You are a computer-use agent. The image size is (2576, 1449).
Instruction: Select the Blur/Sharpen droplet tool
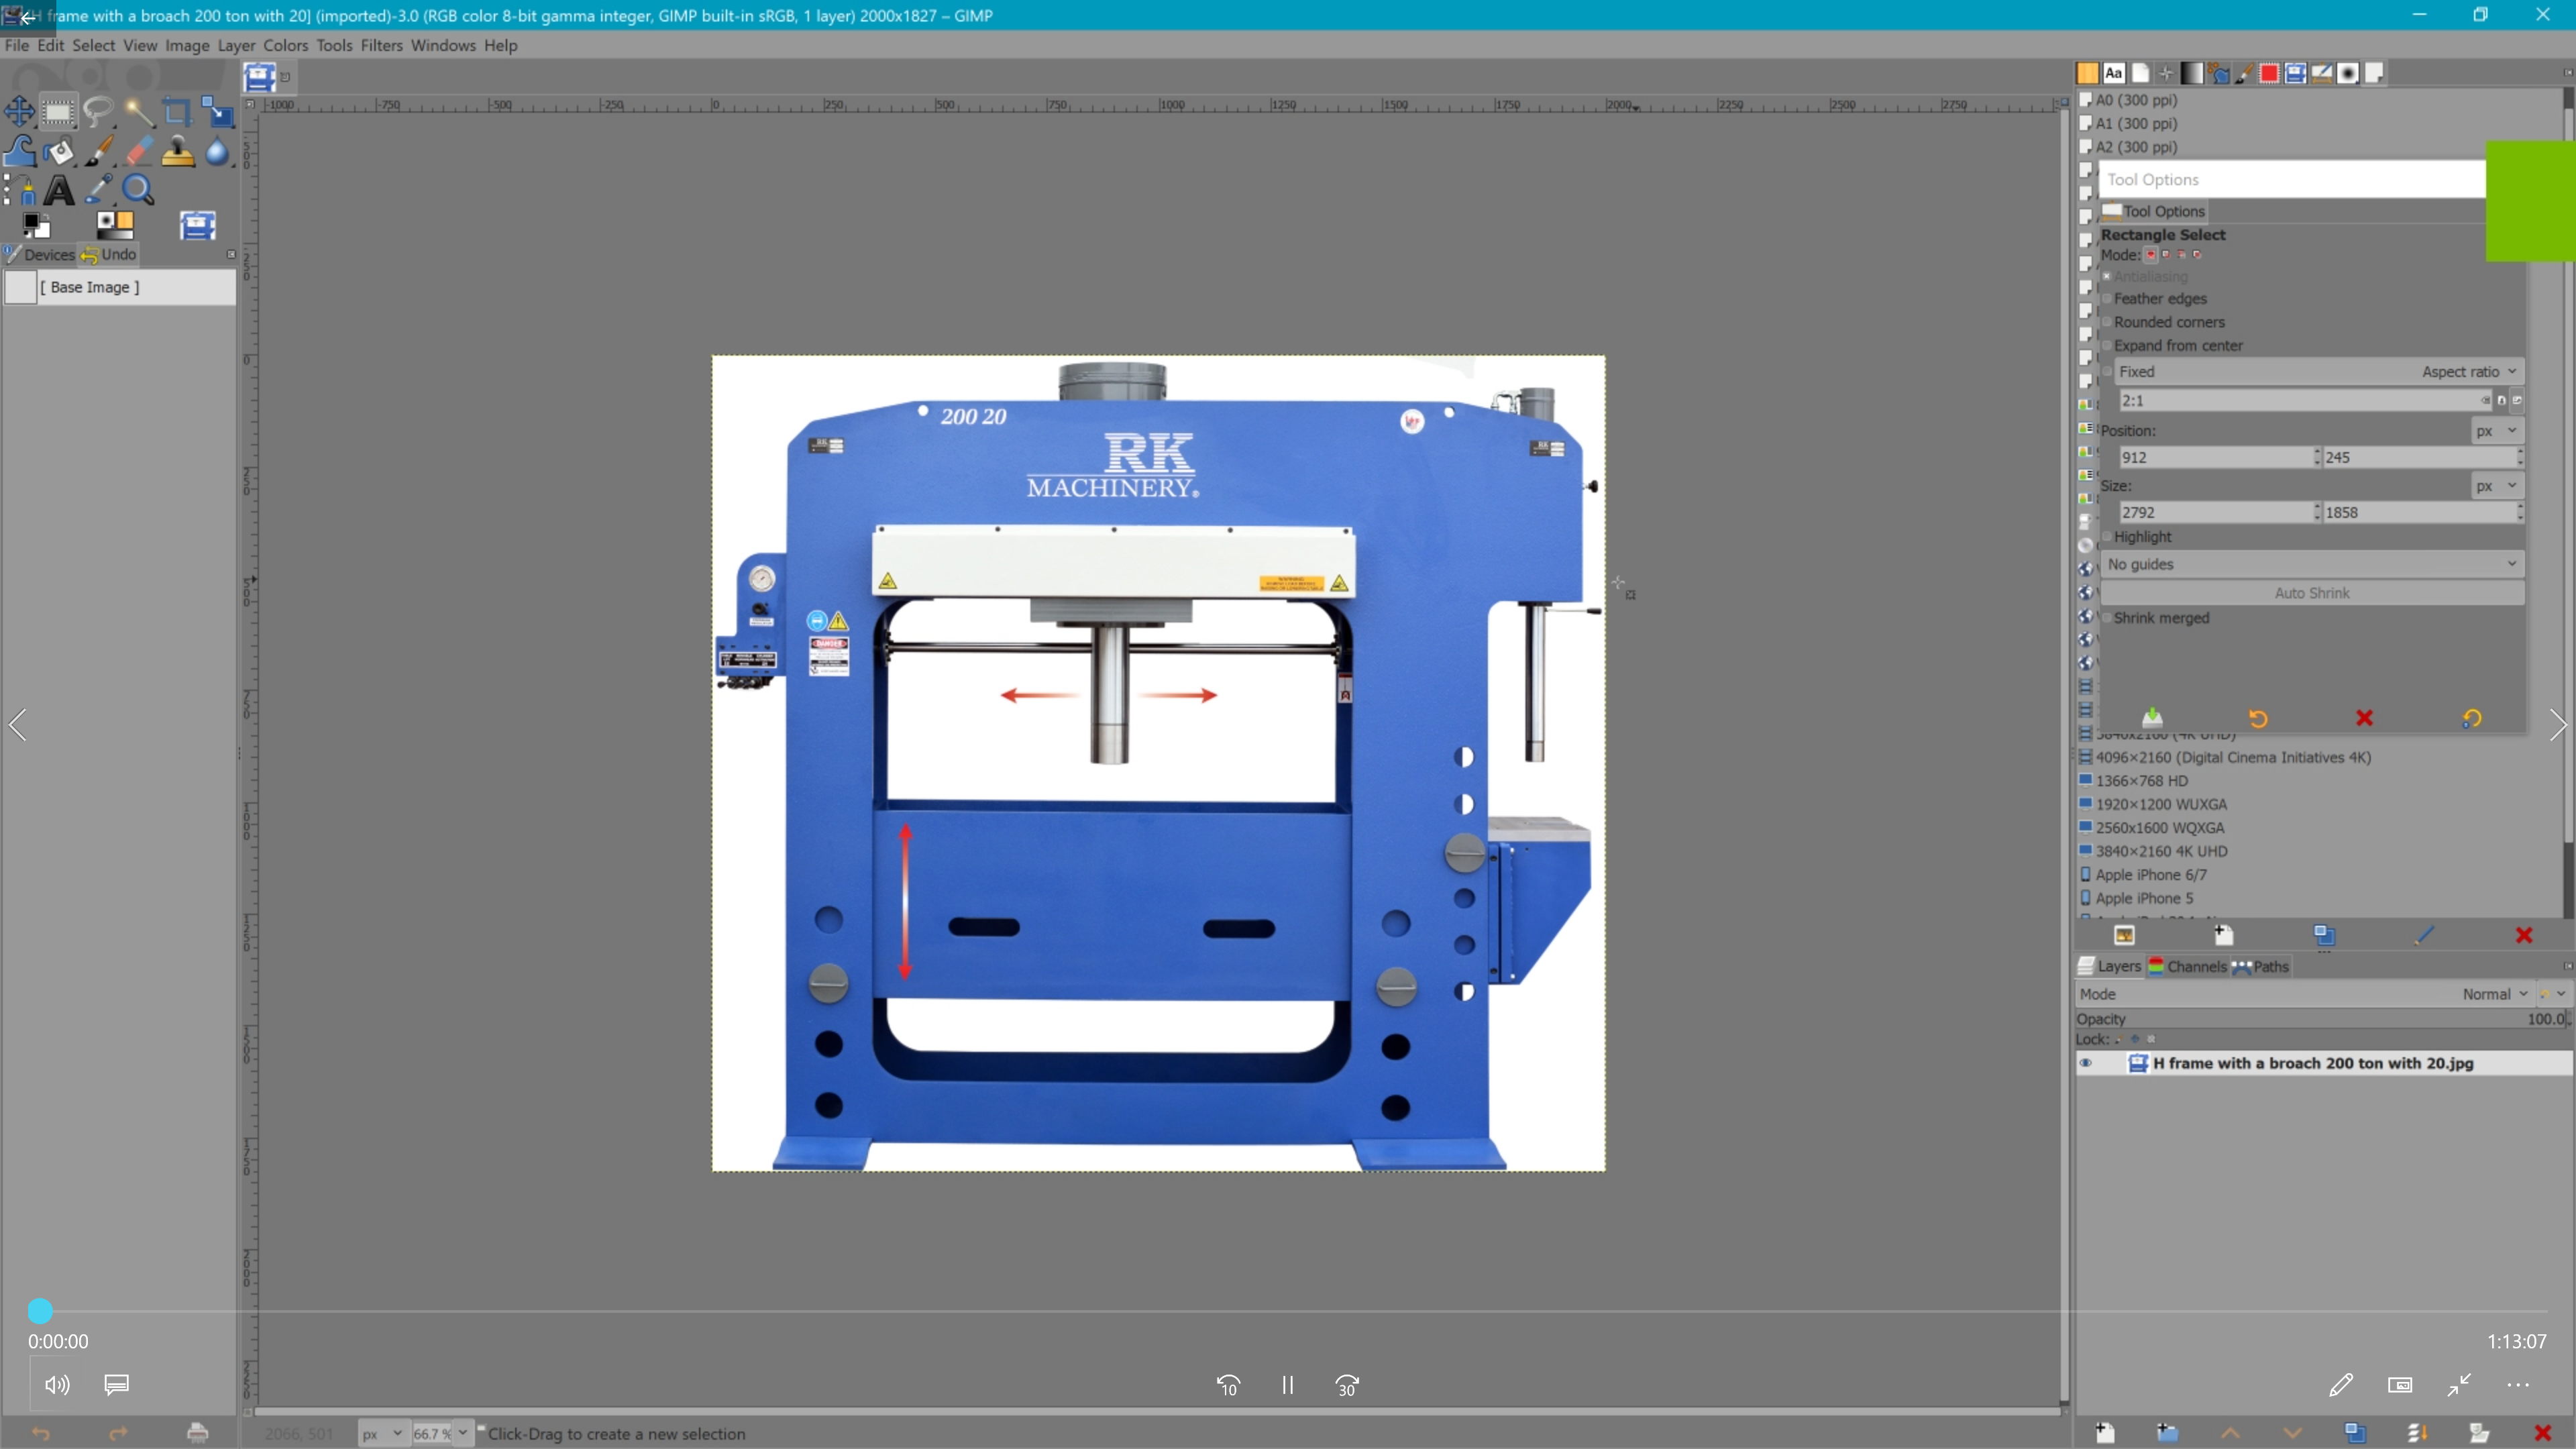click(x=217, y=151)
